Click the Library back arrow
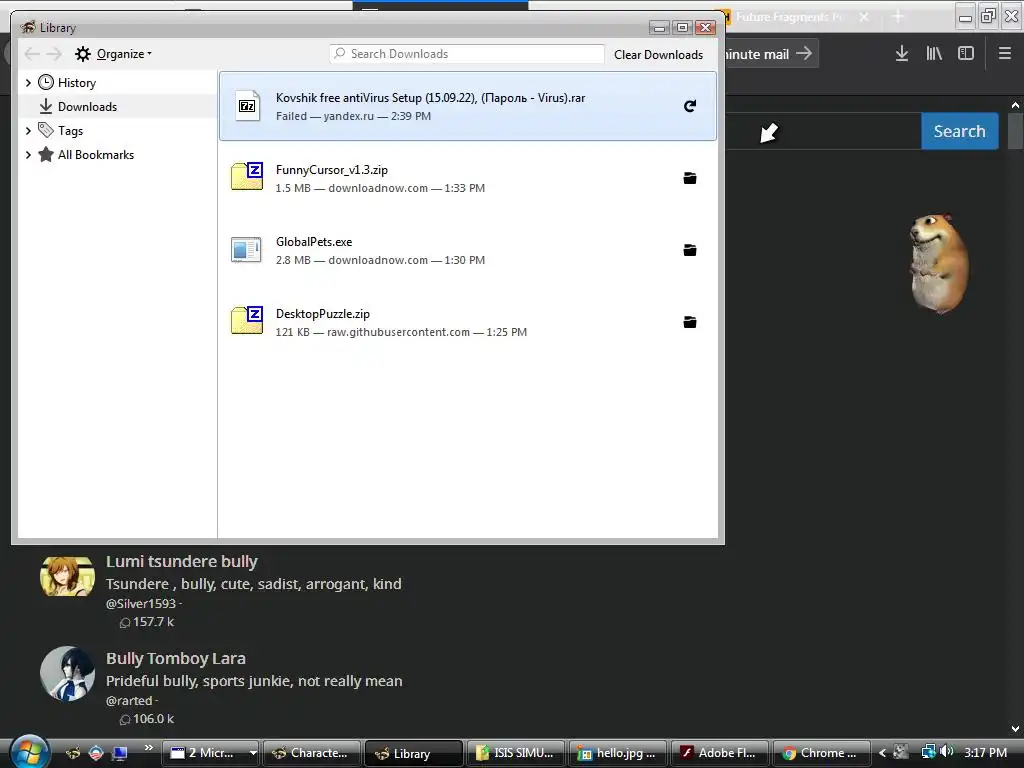This screenshot has width=1024, height=768. [31, 54]
